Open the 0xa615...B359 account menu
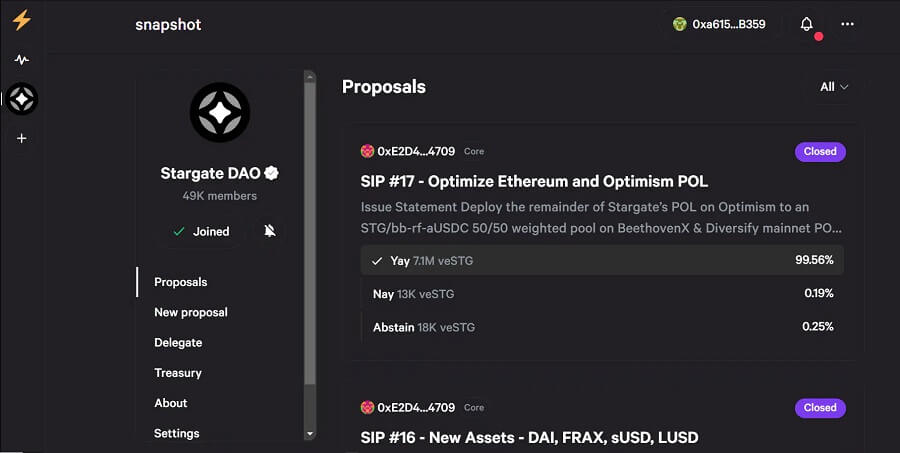This screenshot has height=453, width=900. [719, 24]
